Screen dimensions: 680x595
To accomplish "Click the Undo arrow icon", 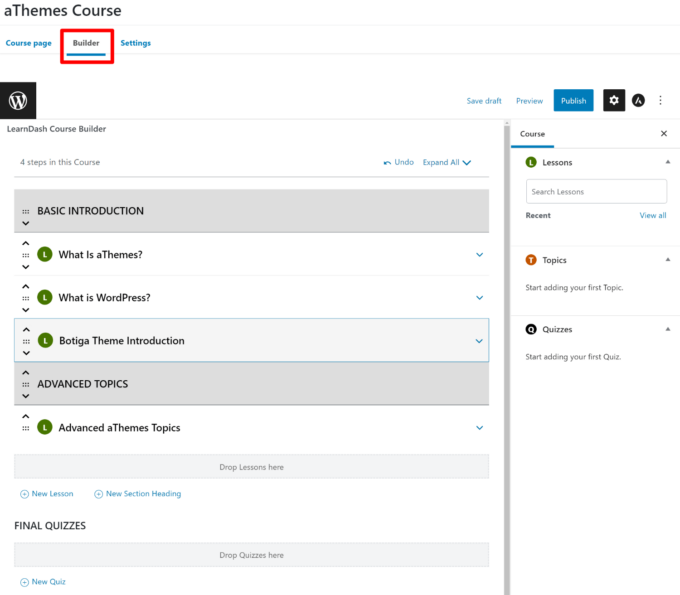I will (x=387, y=163).
